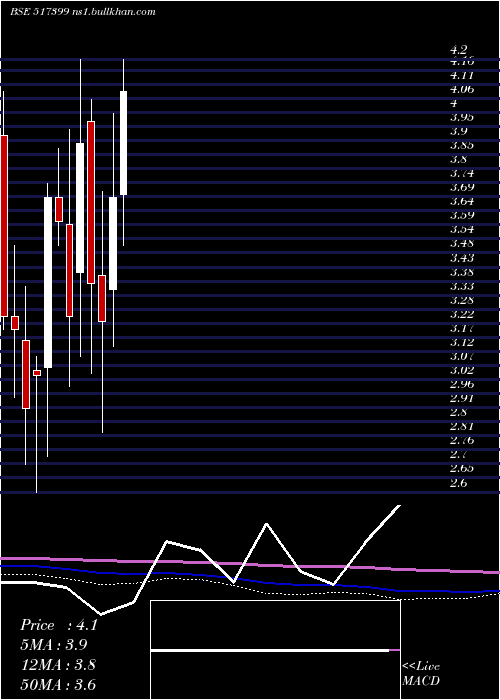This screenshot has width=500, height=700.
Task: Click the 3.59 price axis label
Action: click(462, 215)
